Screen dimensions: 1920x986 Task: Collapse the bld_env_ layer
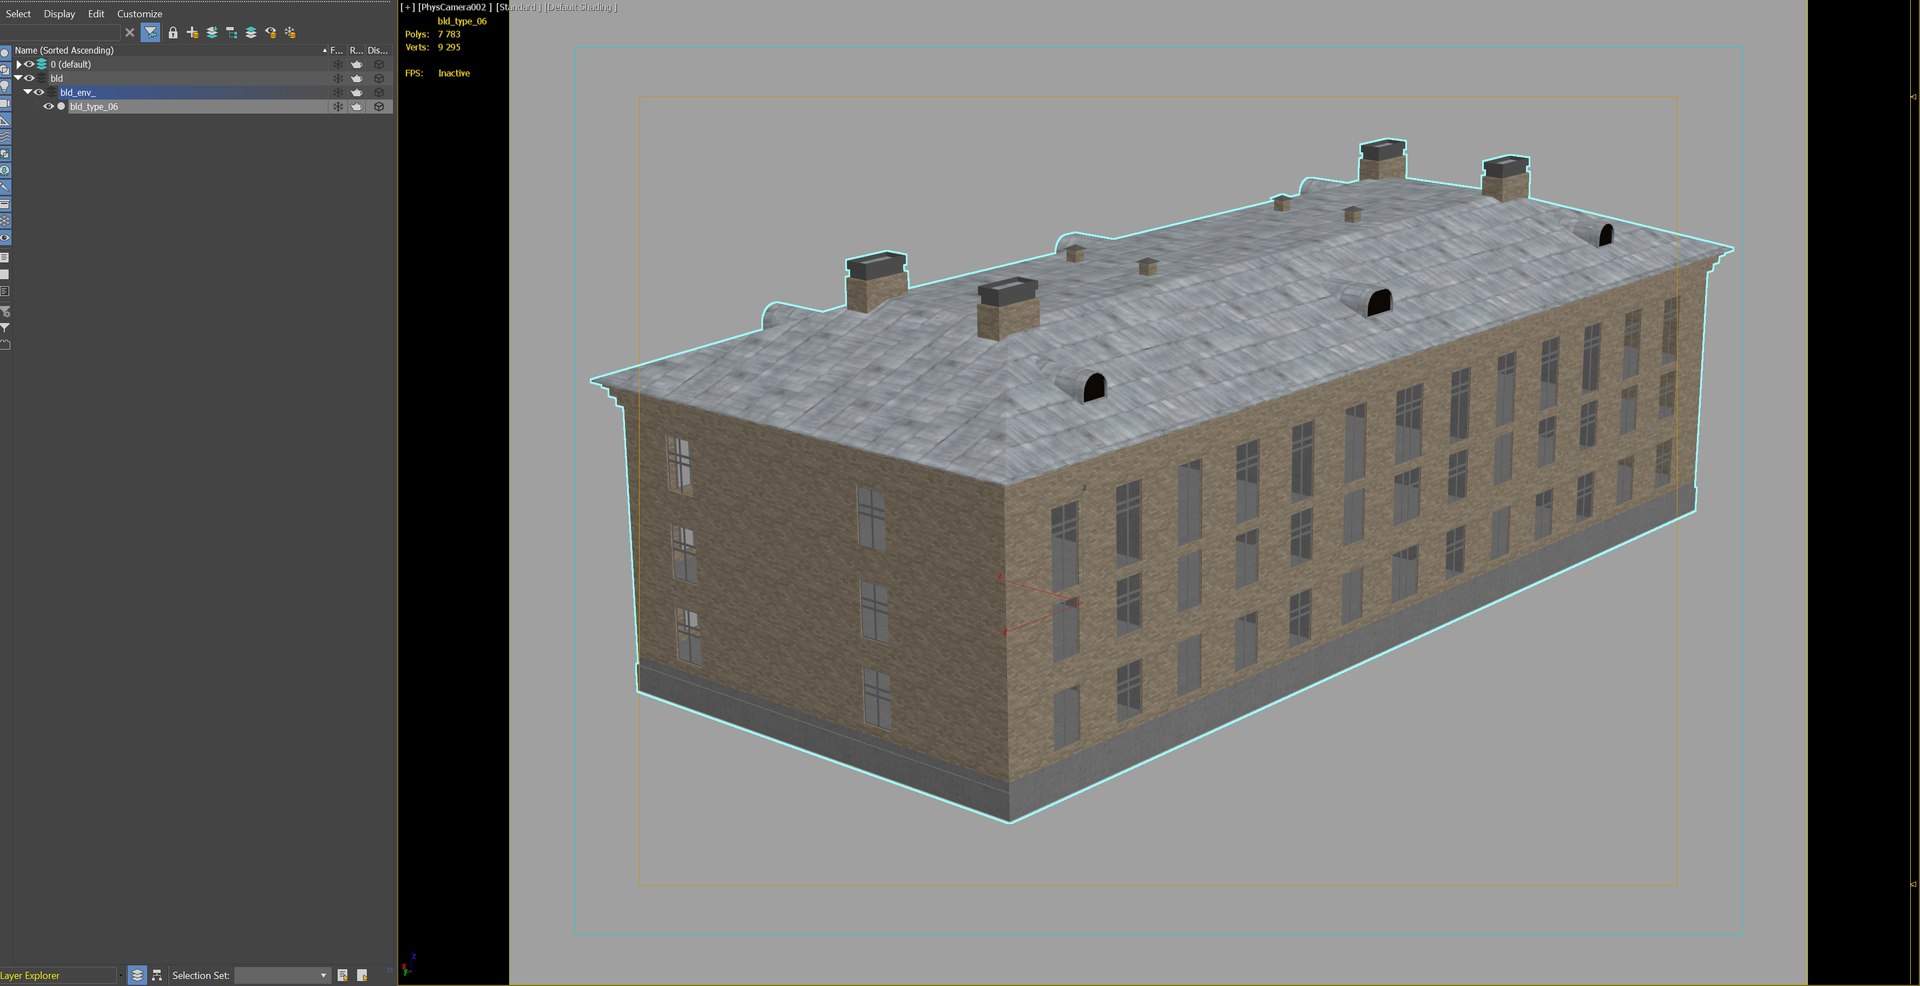pyautogui.click(x=28, y=92)
